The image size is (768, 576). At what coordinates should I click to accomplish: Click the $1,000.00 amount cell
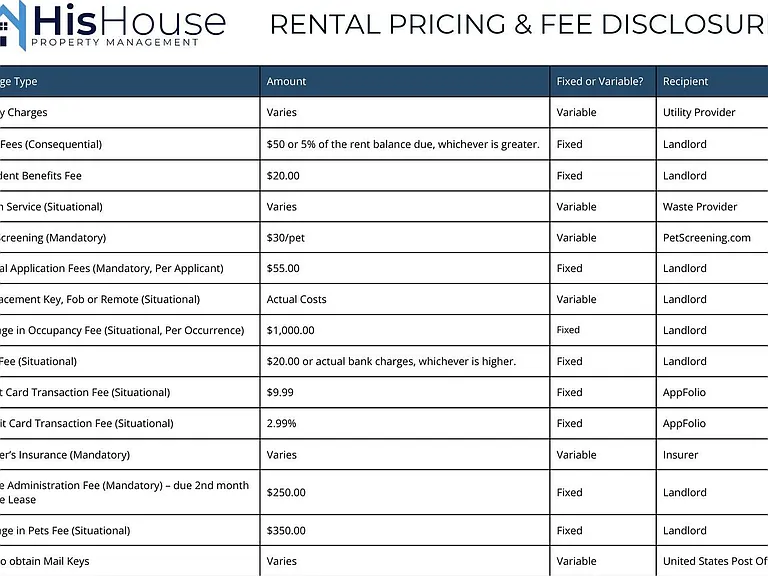point(290,331)
